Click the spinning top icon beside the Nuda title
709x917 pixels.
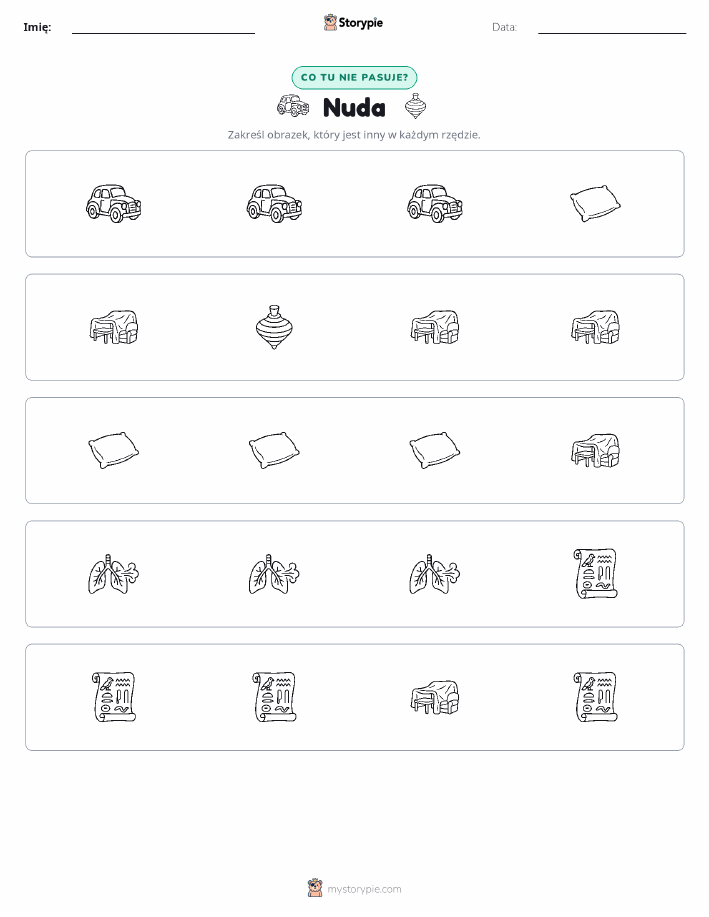415,106
